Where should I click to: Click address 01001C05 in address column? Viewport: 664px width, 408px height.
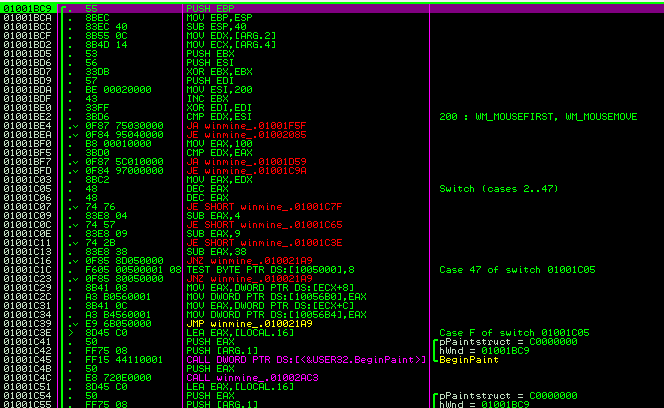[27, 189]
